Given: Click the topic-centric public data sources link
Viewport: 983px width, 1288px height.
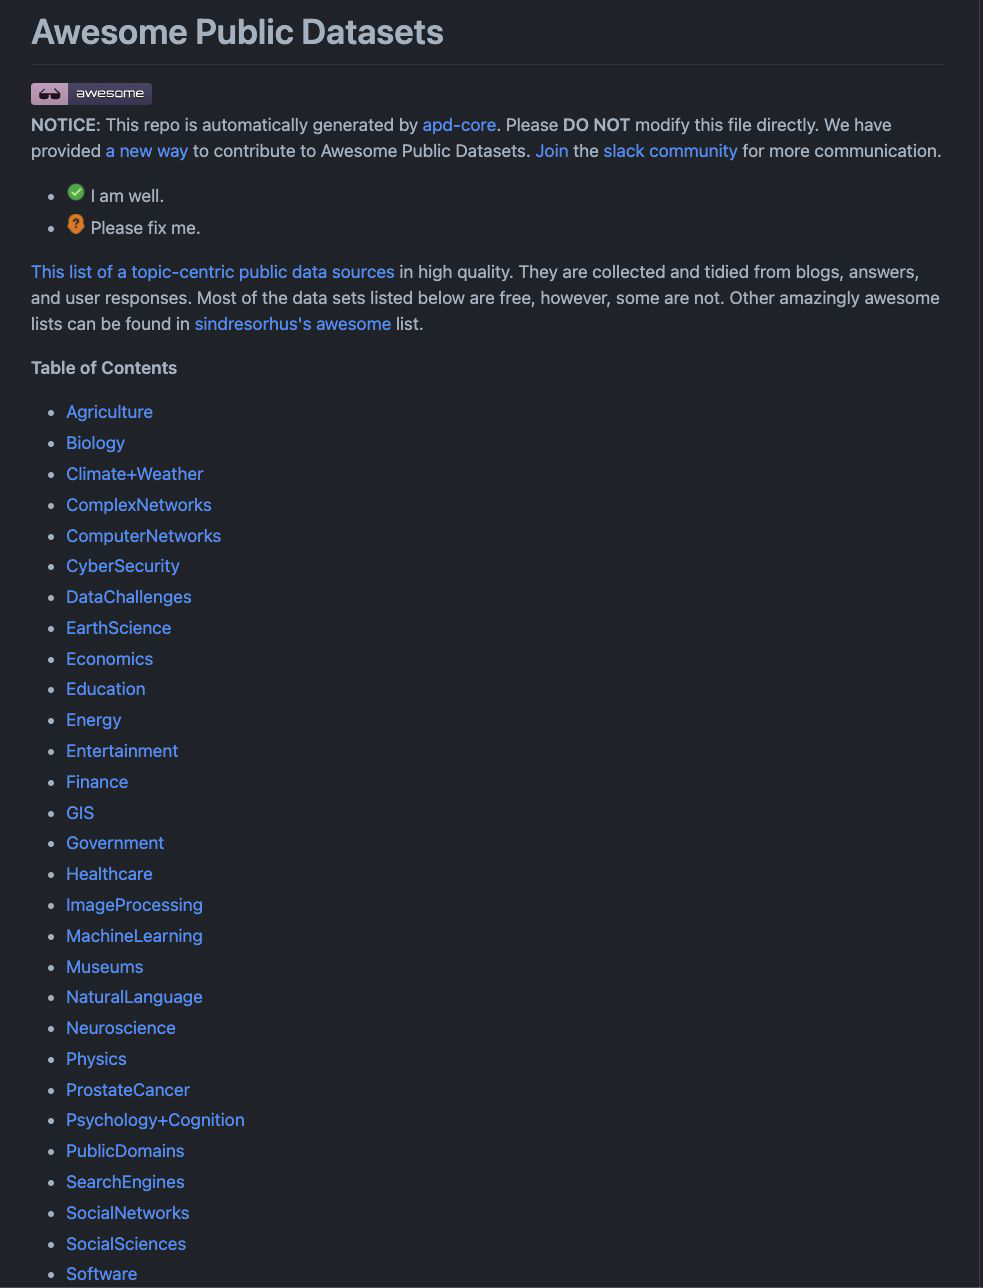Looking at the screenshot, I should click(x=213, y=272).
